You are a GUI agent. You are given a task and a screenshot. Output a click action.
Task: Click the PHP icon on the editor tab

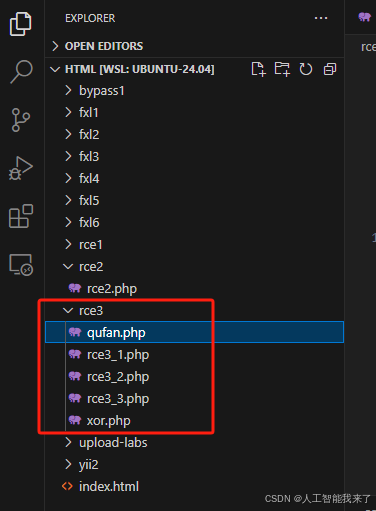(364, 17)
